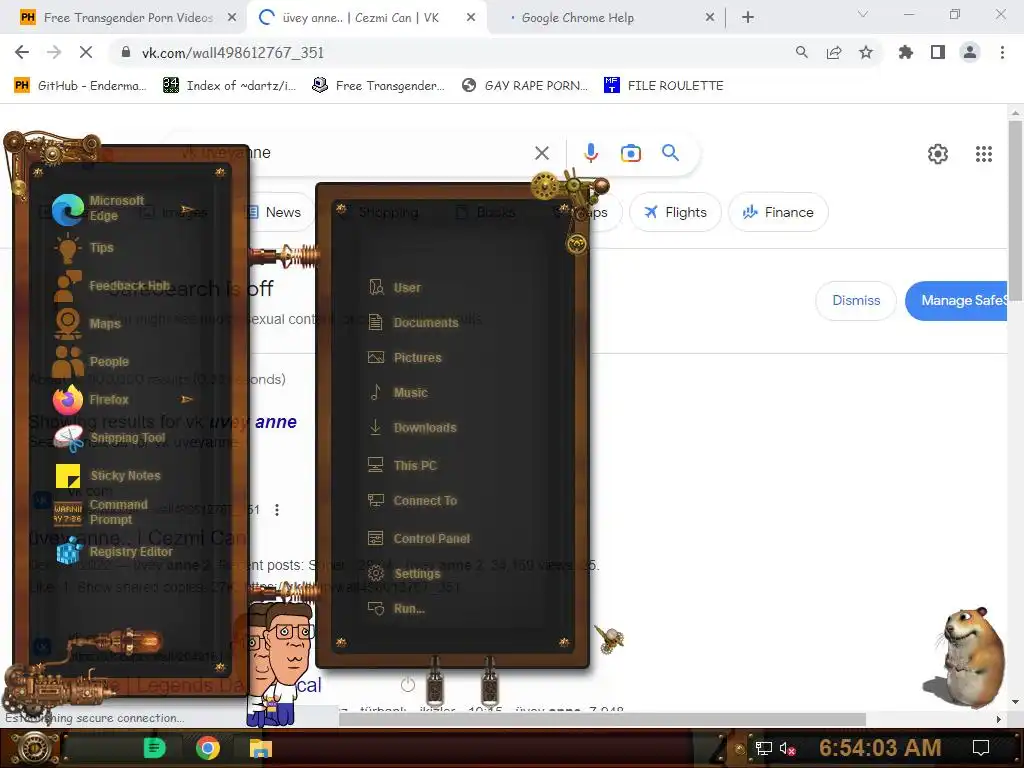This screenshot has height=768, width=1024.
Task: Open a new tab
Action: (748, 18)
